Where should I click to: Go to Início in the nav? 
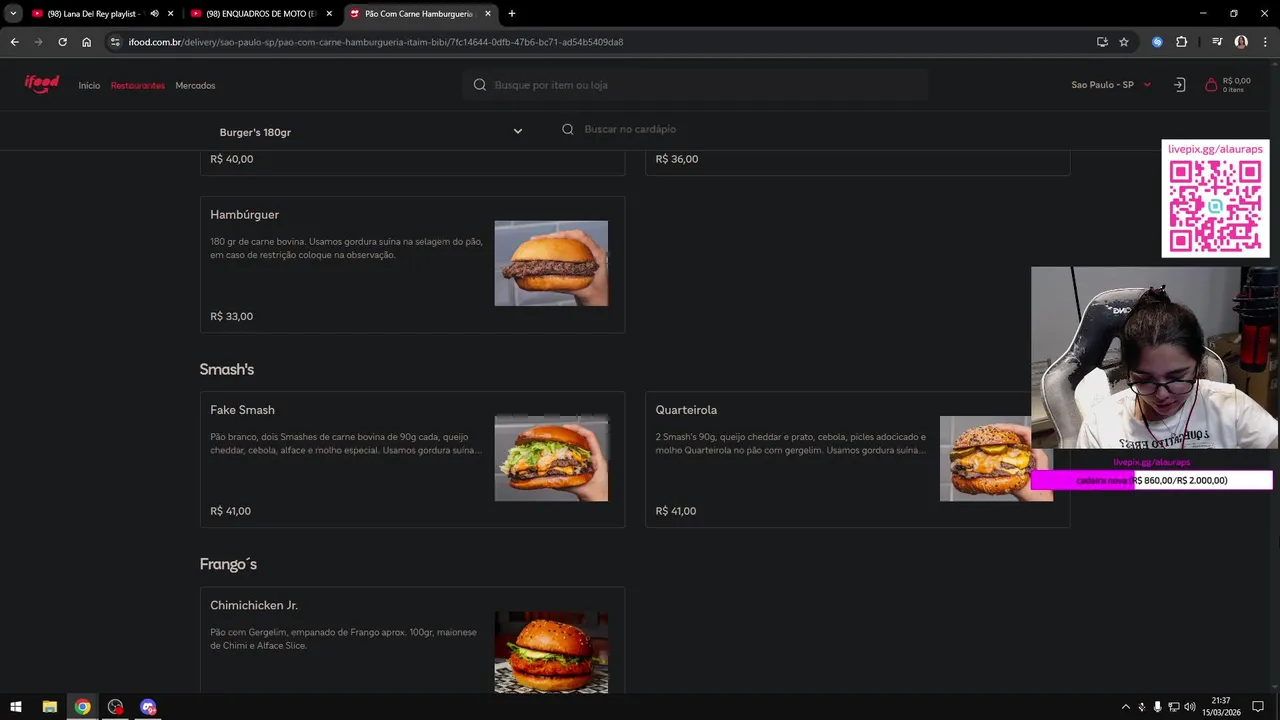coord(89,85)
